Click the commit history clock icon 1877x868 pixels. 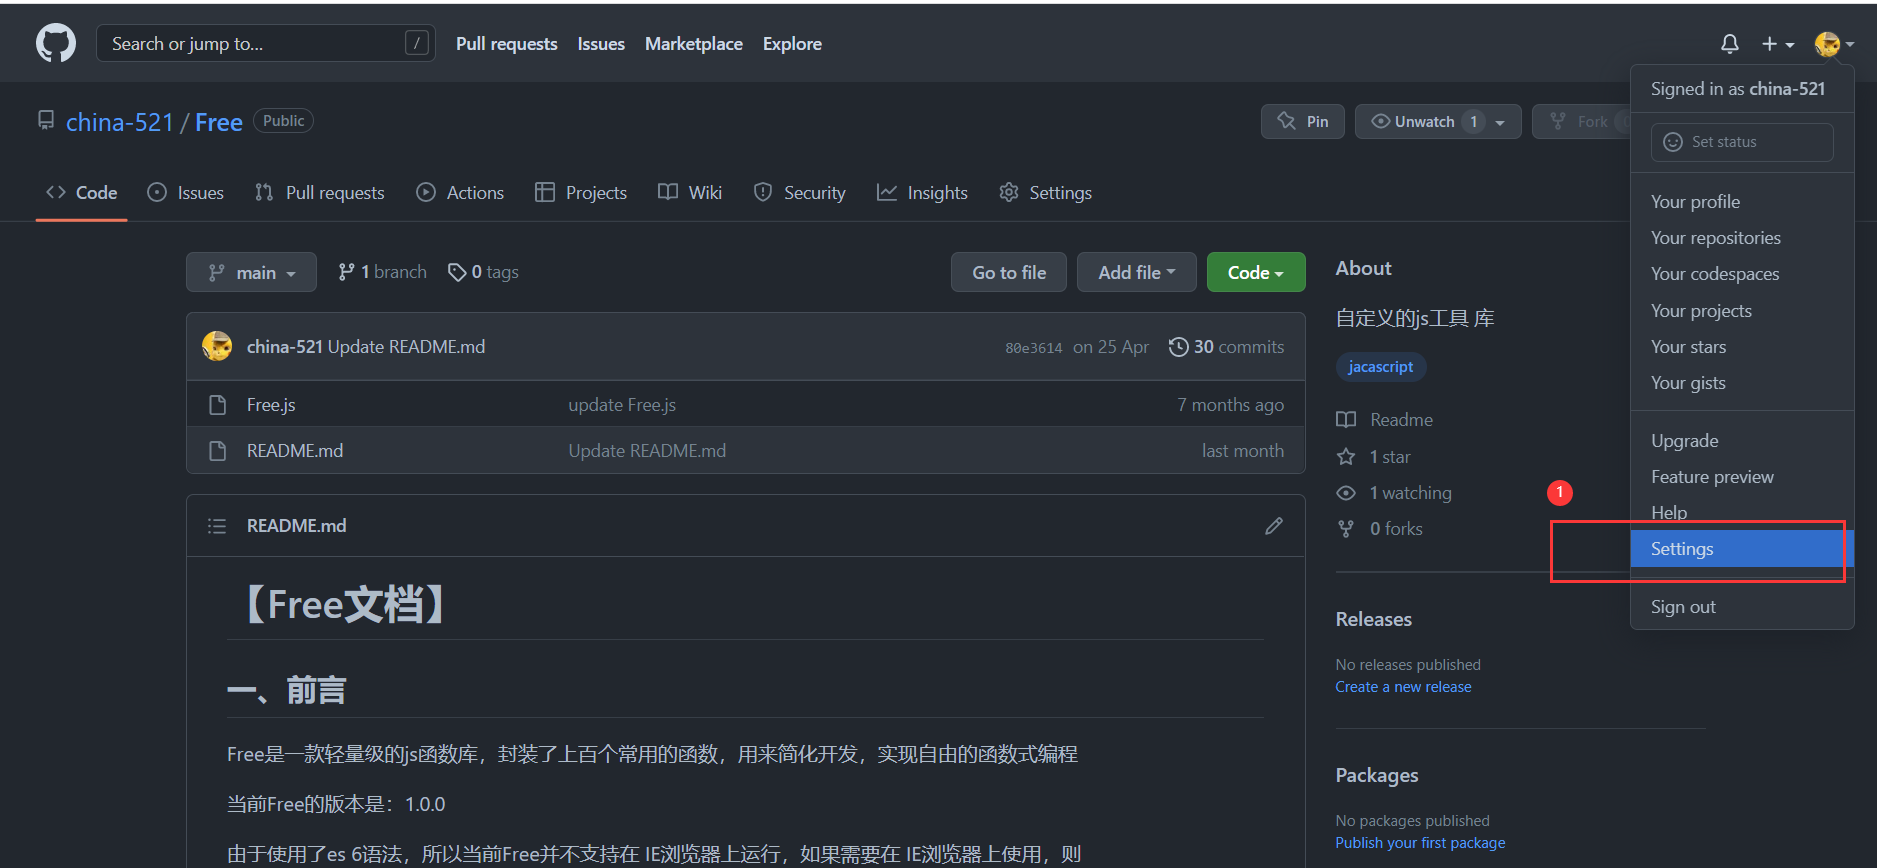[1178, 347]
